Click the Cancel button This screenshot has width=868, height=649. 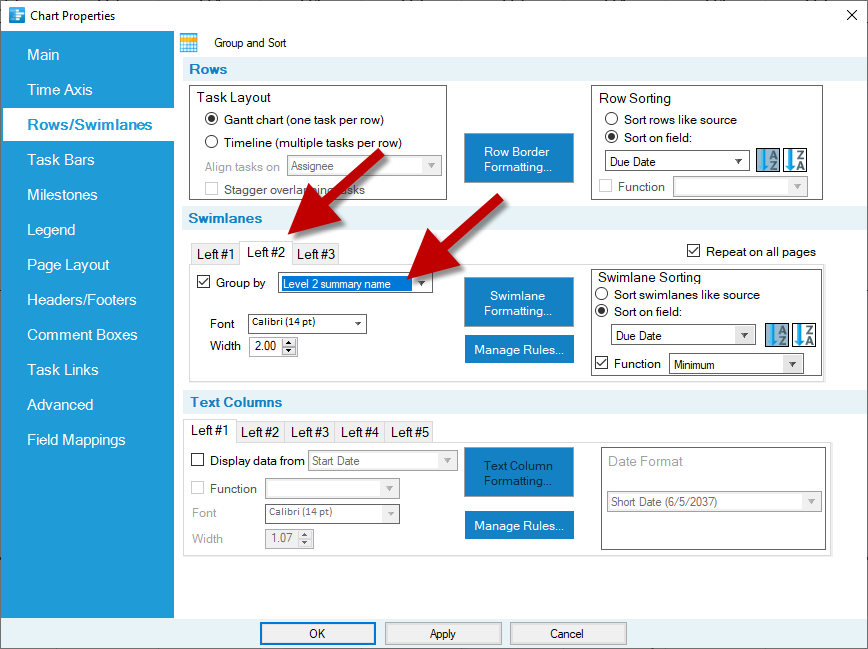[x=568, y=633]
